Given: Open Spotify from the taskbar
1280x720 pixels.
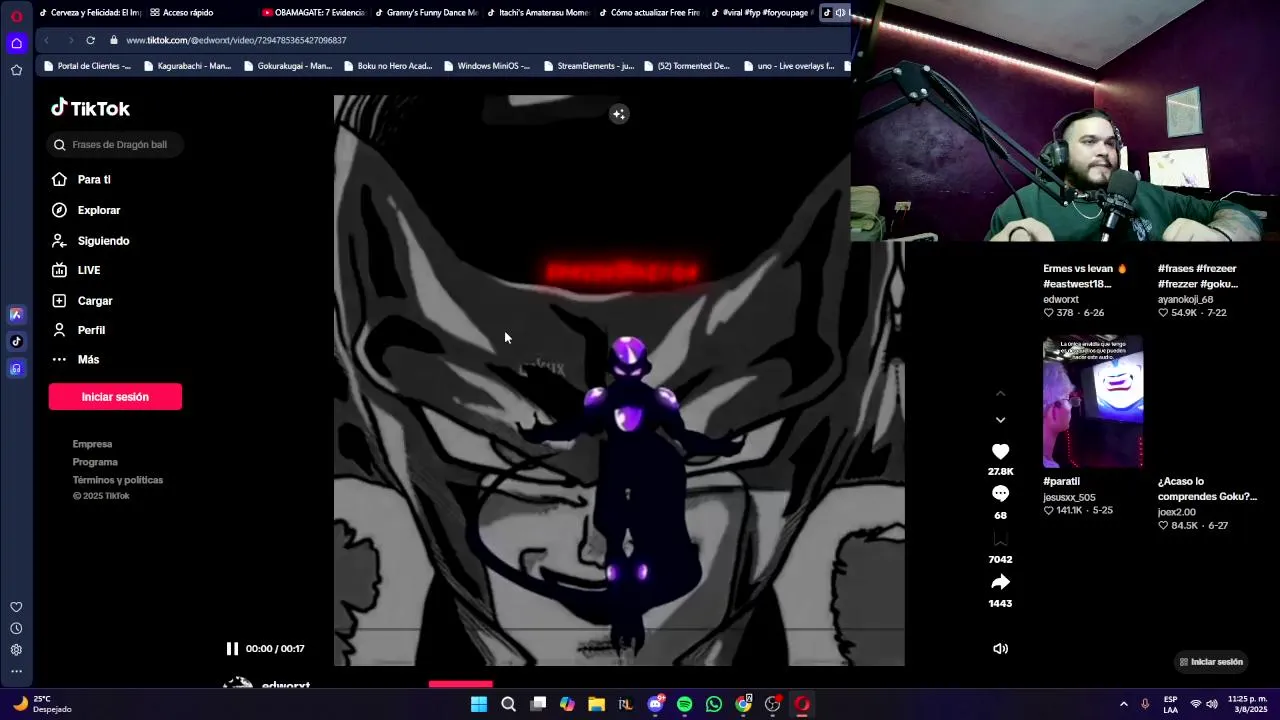Looking at the screenshot, I should point(684,704).
